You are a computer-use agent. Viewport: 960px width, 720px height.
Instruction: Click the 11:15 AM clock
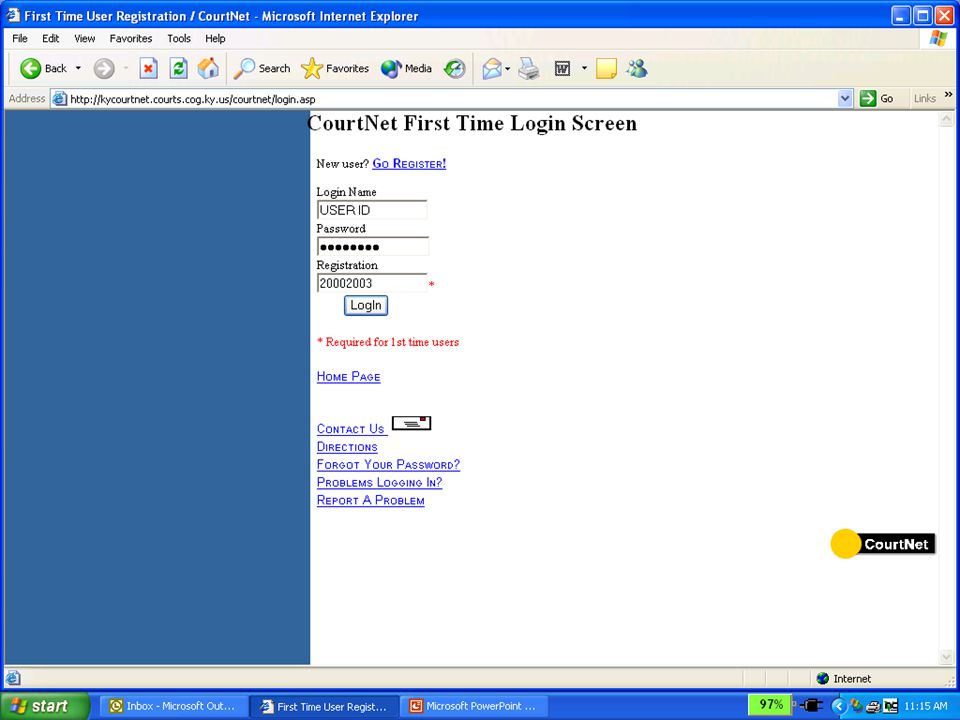pyautogui.click(x=926, y=706)
